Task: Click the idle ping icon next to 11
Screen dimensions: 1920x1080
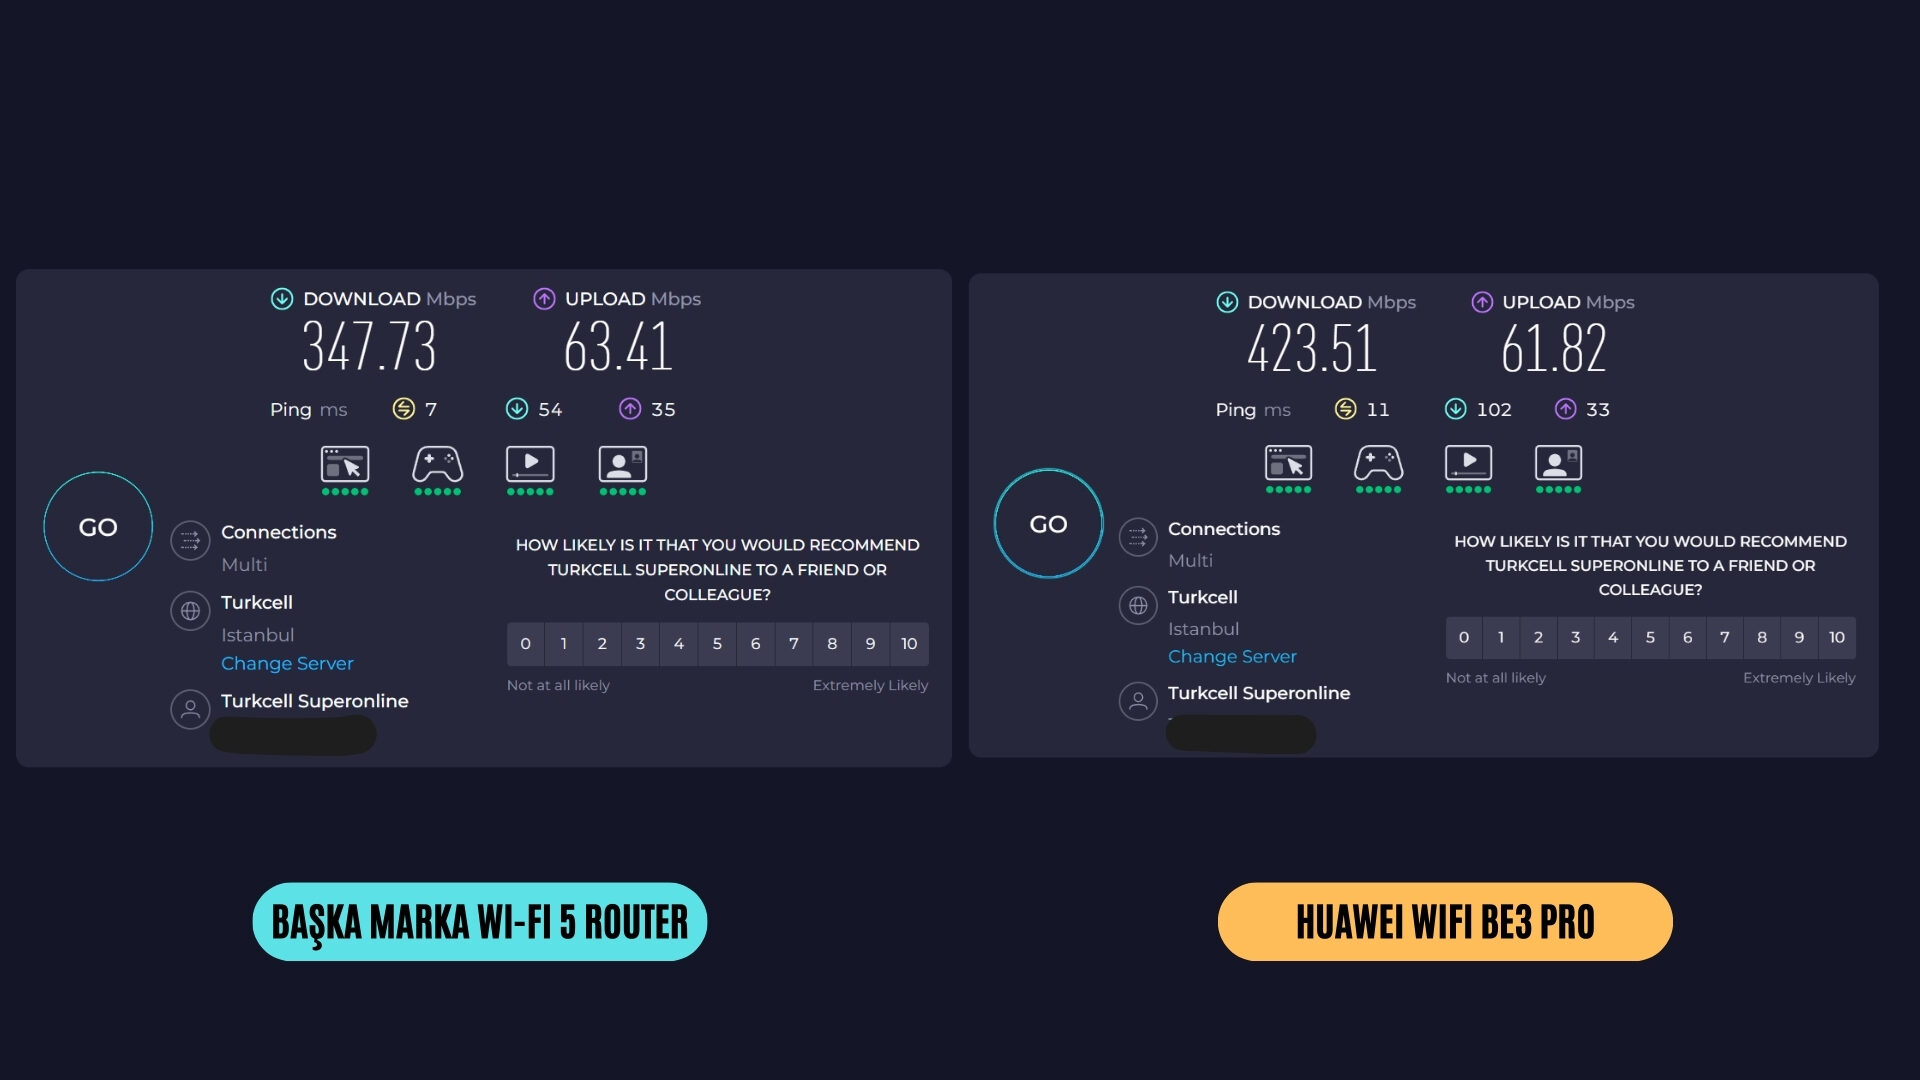Action: point(1346,408)
